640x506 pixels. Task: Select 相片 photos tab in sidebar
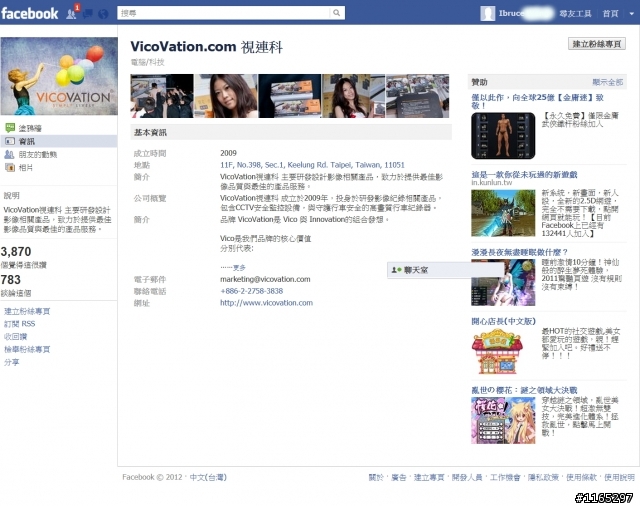click(26, 167)
